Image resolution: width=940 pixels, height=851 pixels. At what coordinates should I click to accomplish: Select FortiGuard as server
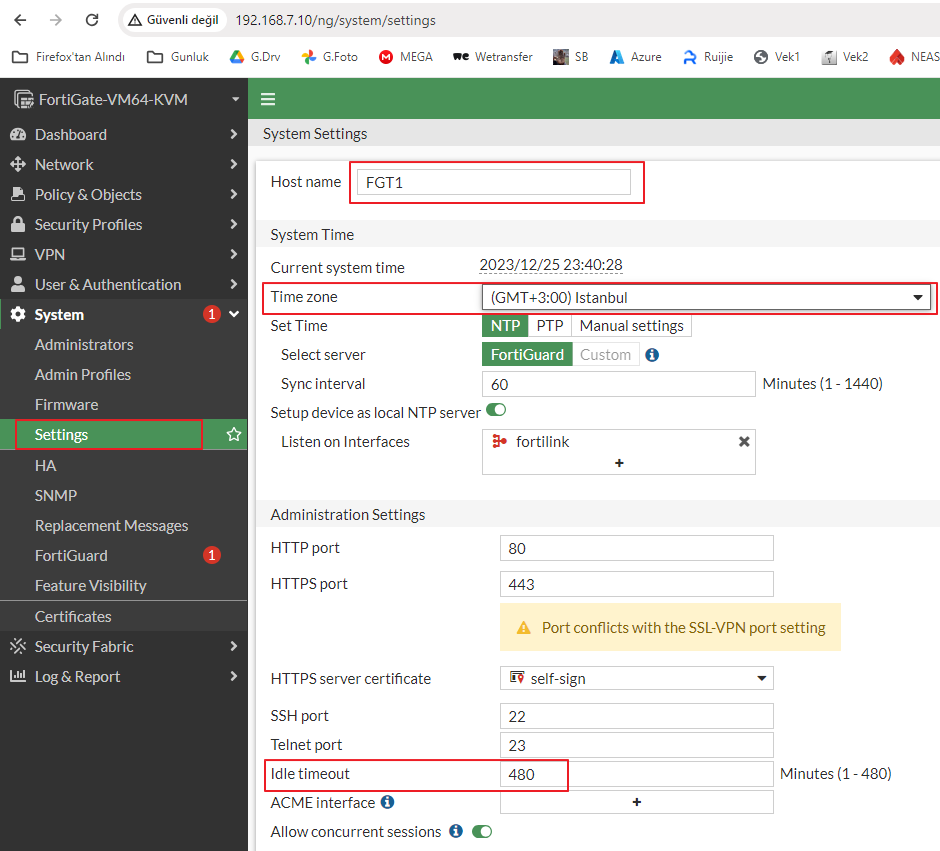coord(527,355)
